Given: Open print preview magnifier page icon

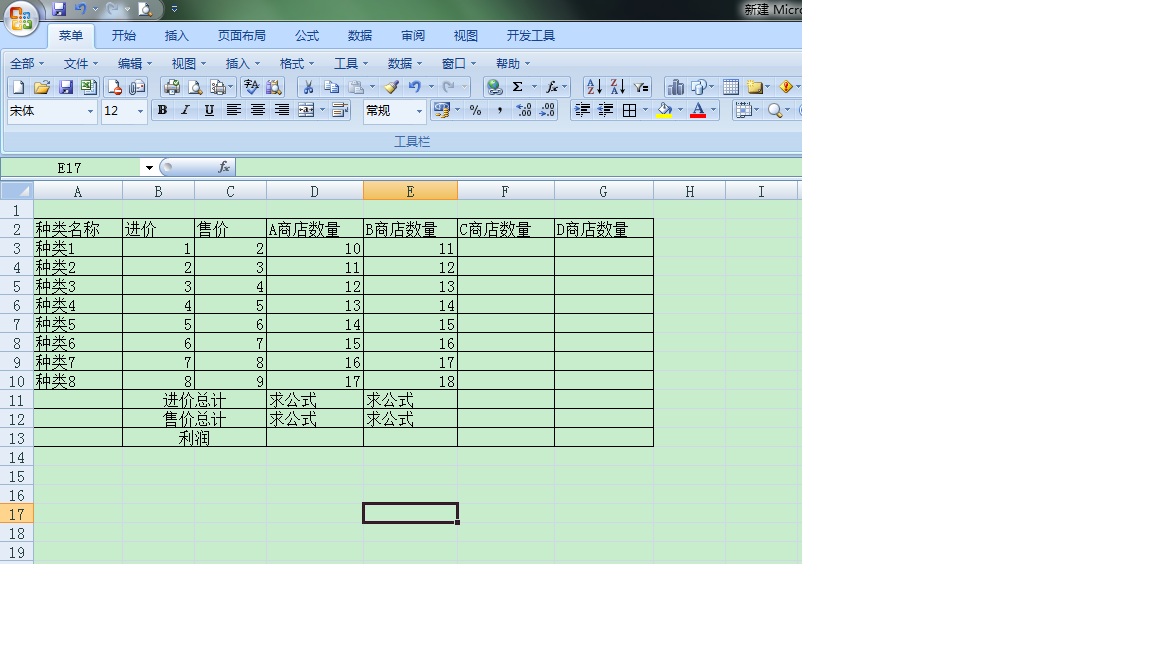Looking at the screenshot, I should tap(195, 87).
